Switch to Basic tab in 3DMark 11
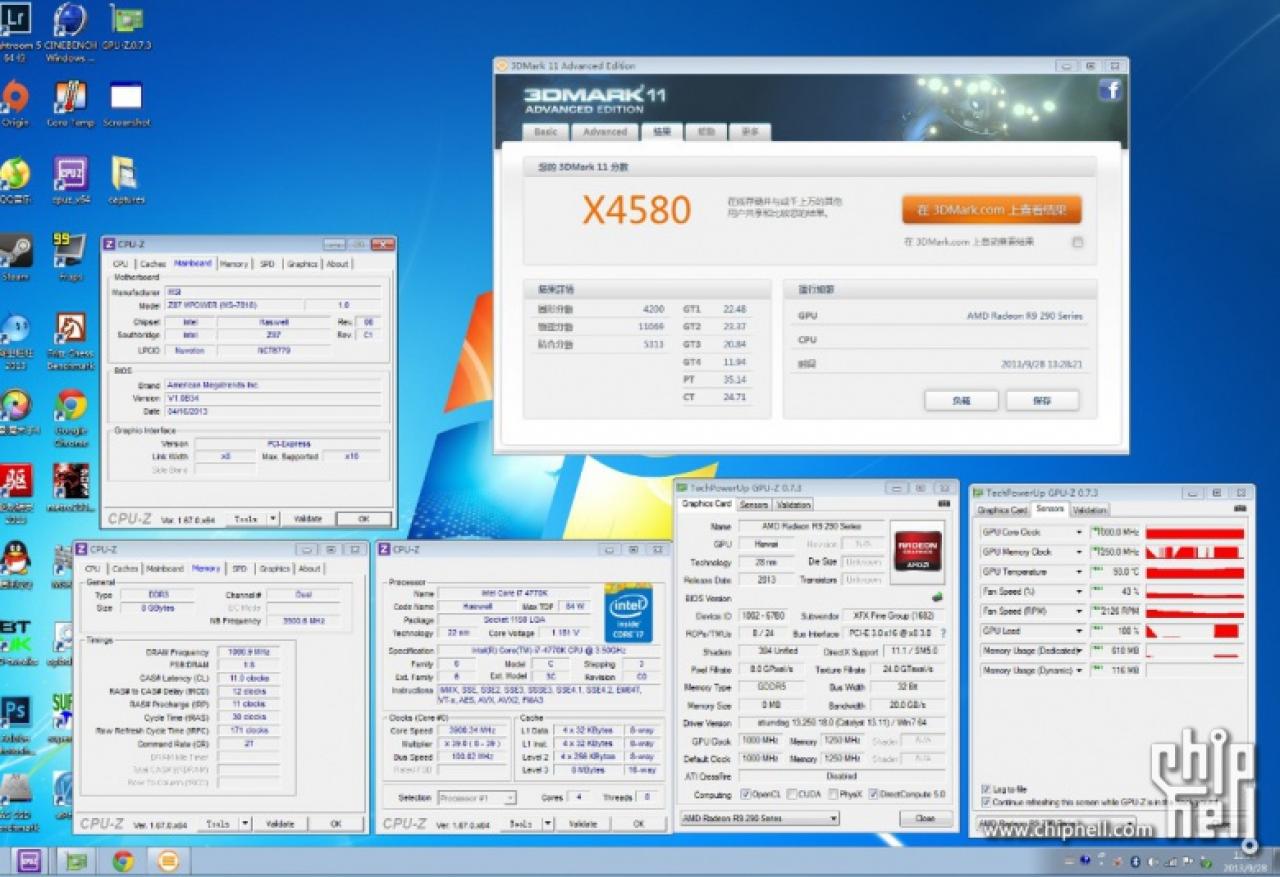 coord(546,131)
